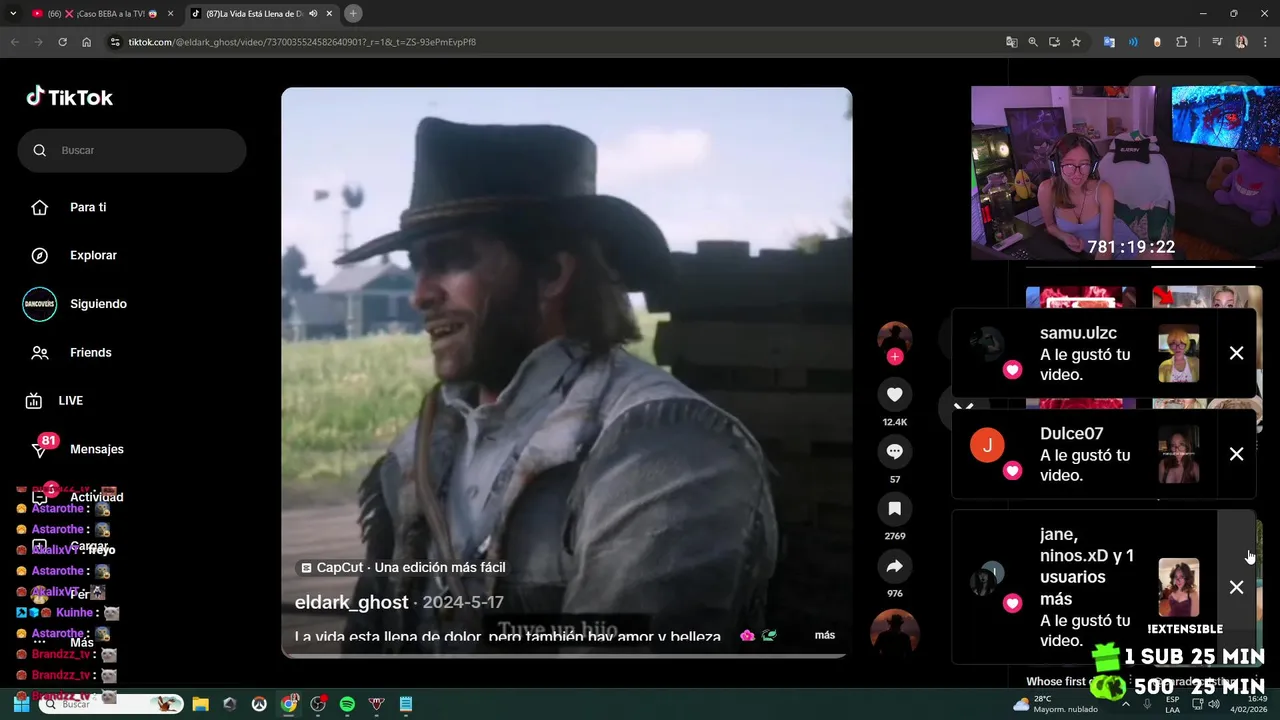
Task: Open a new browser tab
Action: click(353, 13)
